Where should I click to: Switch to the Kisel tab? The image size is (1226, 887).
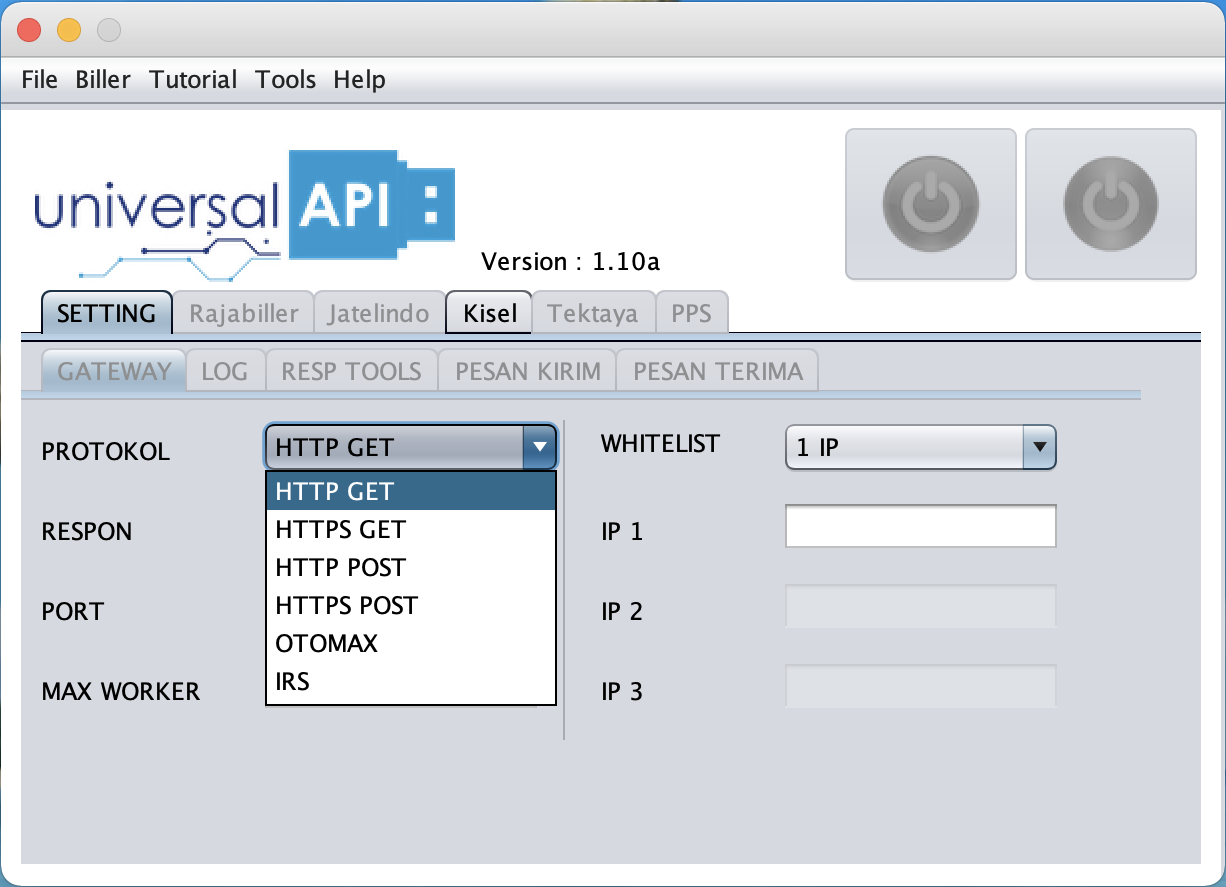(x=490, y=313)
